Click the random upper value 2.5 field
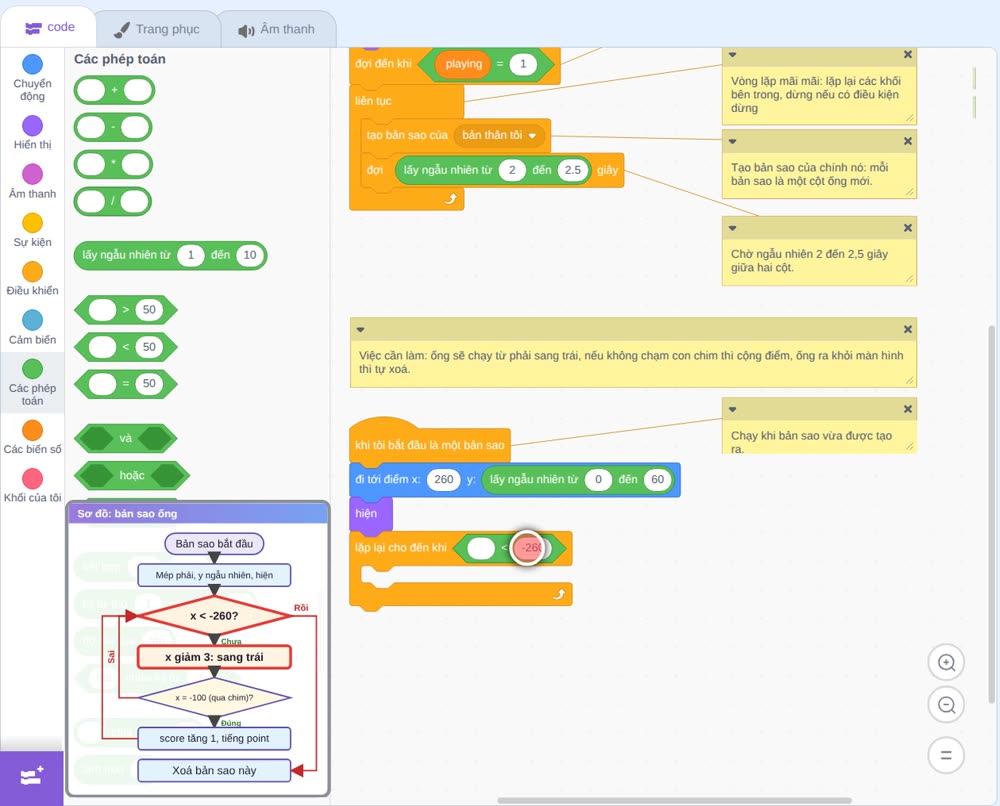The width and height of the screenshot is (1000, 806). (573, 170)
